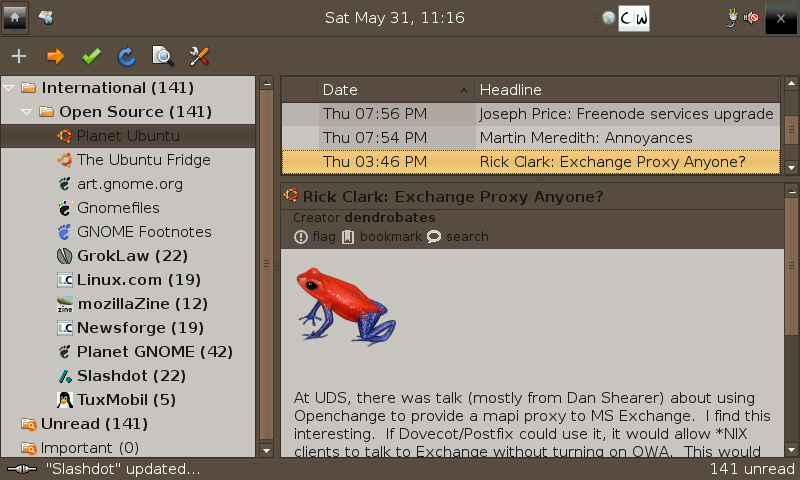Click the 141 unread status bar text
Viewport: 800px width, 480px height.
752,469
